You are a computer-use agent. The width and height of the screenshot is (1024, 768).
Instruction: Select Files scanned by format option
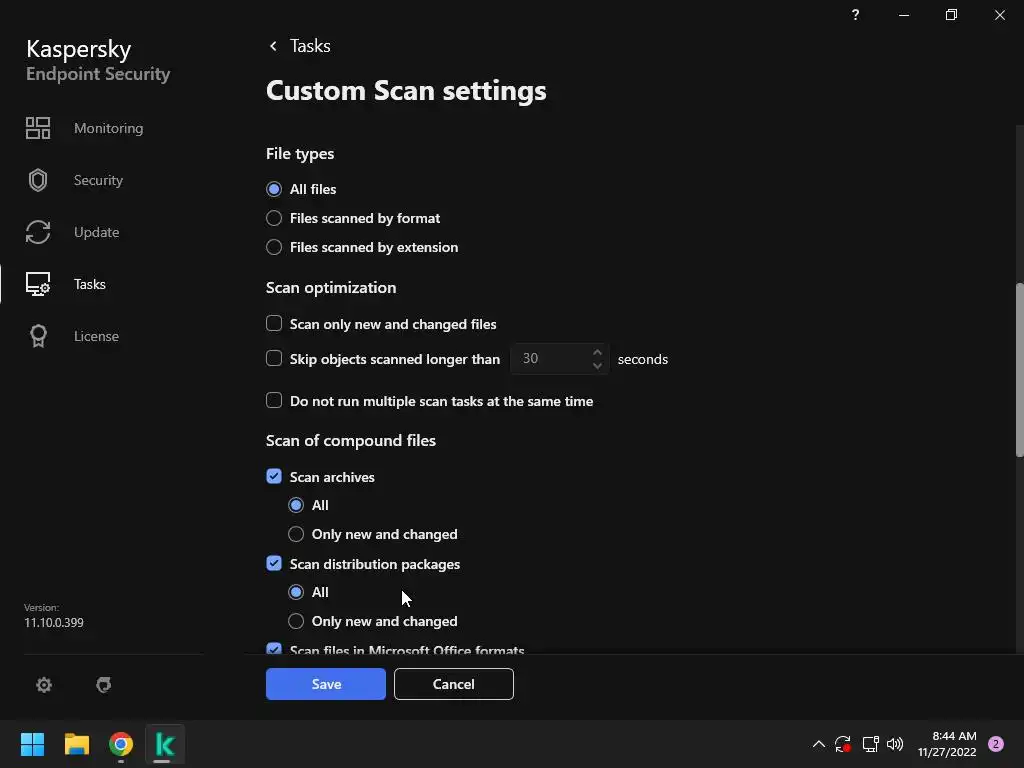[274, 218]
